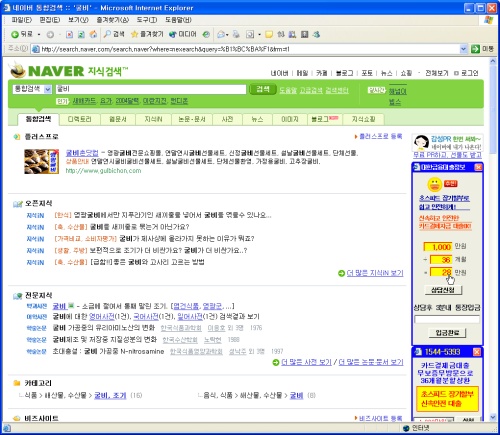Open the http://www.gulbichon.com link
The width and height of the screenshot is (500, 435).
103,171
